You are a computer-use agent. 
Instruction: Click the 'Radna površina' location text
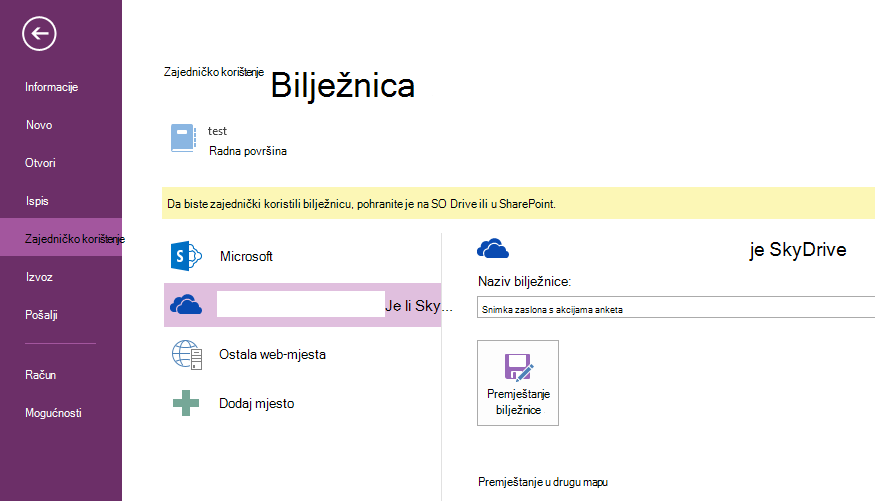(248, 151)
